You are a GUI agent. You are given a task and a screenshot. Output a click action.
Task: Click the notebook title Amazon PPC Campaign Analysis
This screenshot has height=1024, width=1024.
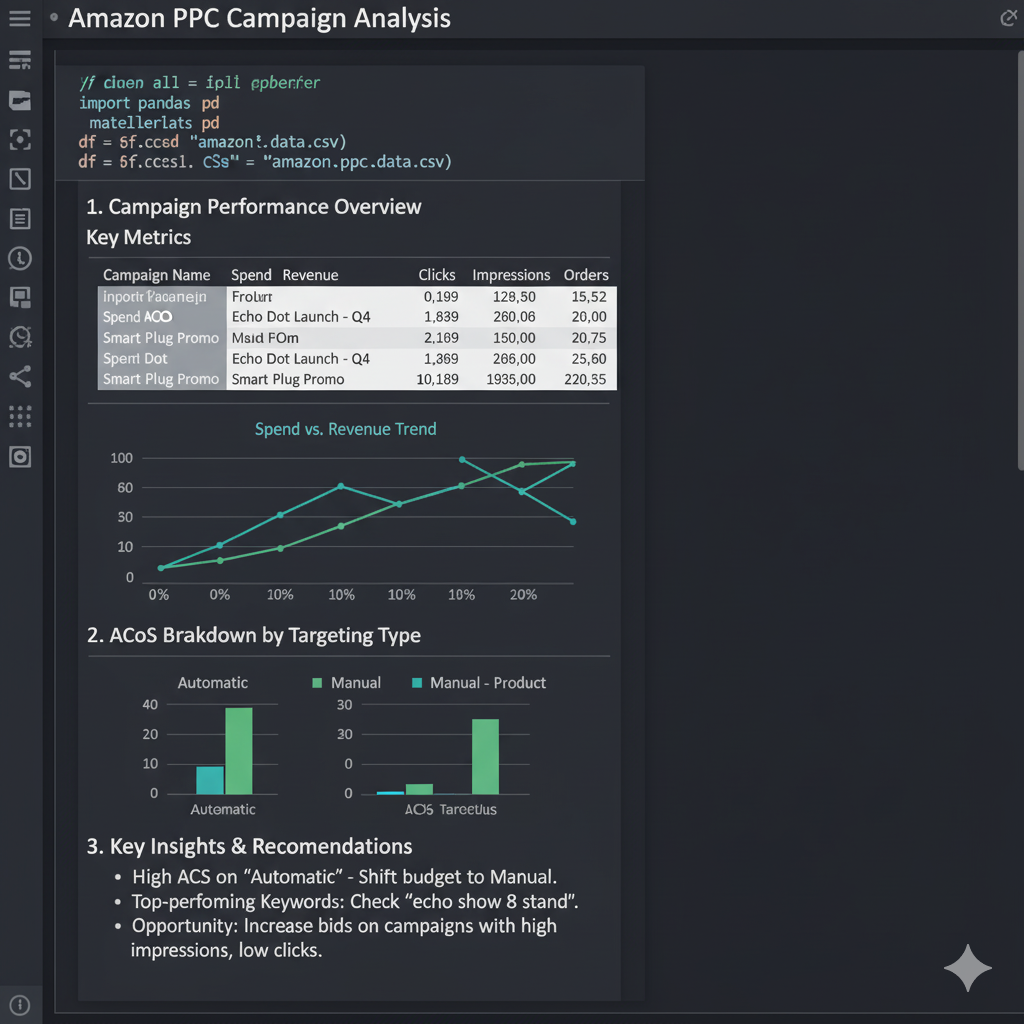click(259, 18)
